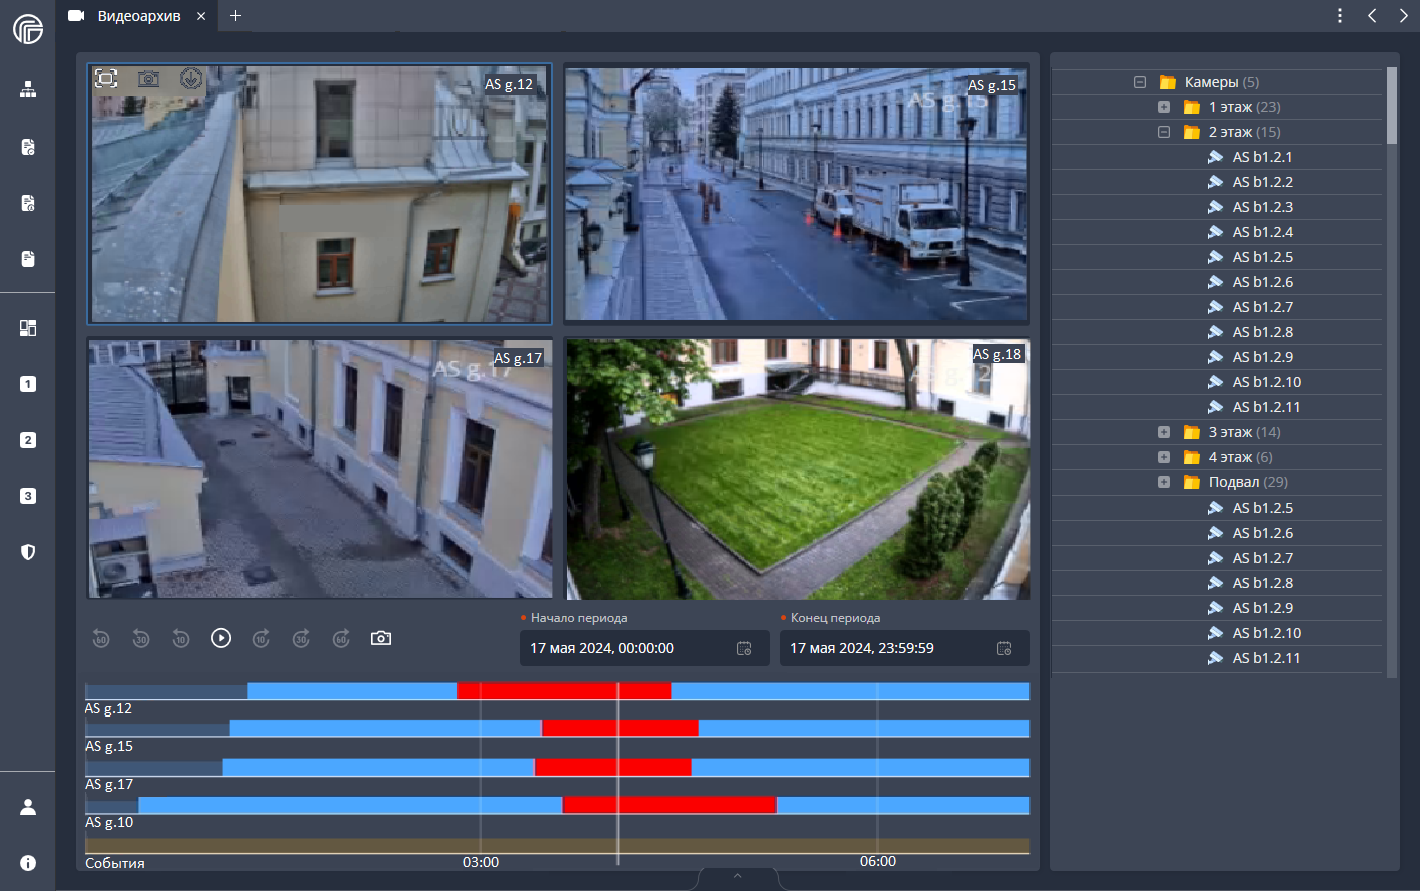Image resolution: width=1420 pixels, height=891 pixels.
Task: Expand the Подвал folder
Action: click(x=1164, y=482)
